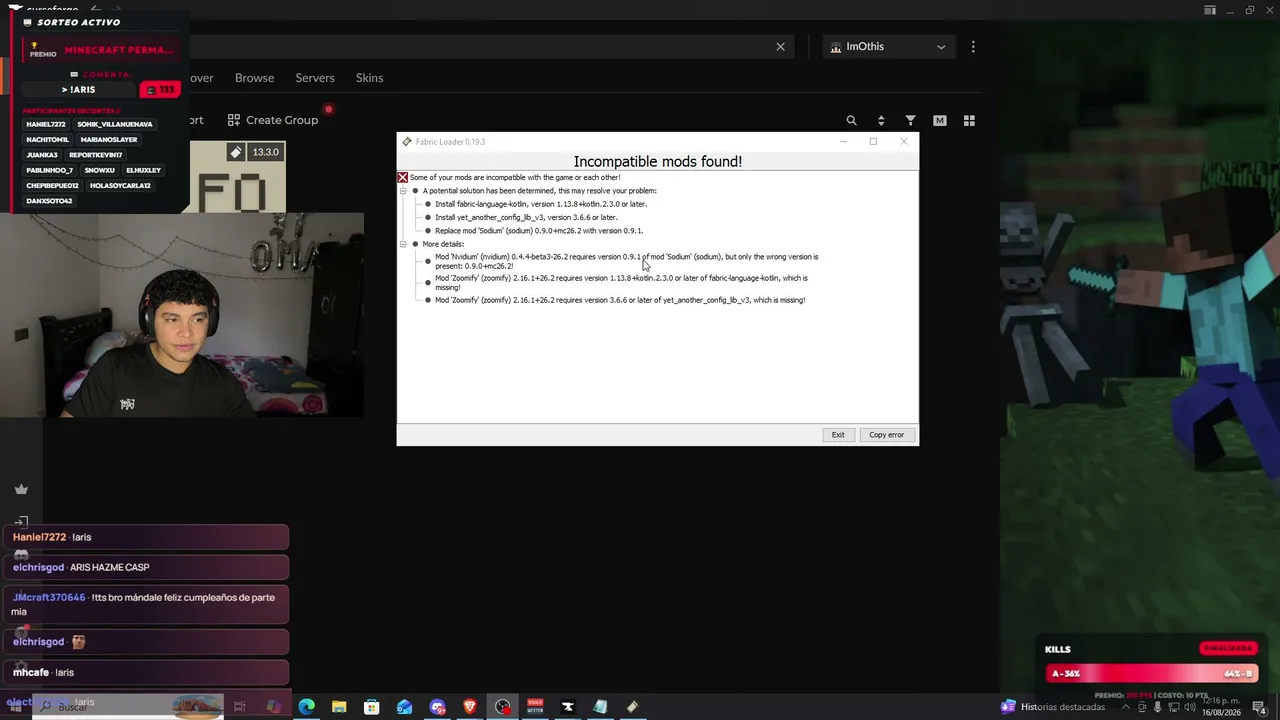1280x720 pixels.
Task: Click the FINALIZADA badge in KILLS overlay
Action: point(1228,649)
